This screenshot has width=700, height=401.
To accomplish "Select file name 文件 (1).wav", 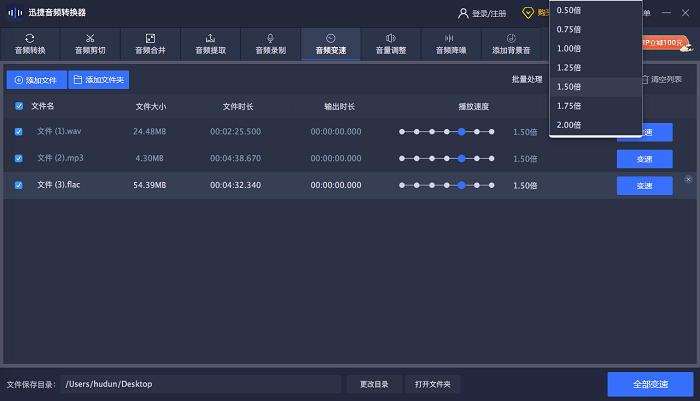I will click(x=59, y=131).
